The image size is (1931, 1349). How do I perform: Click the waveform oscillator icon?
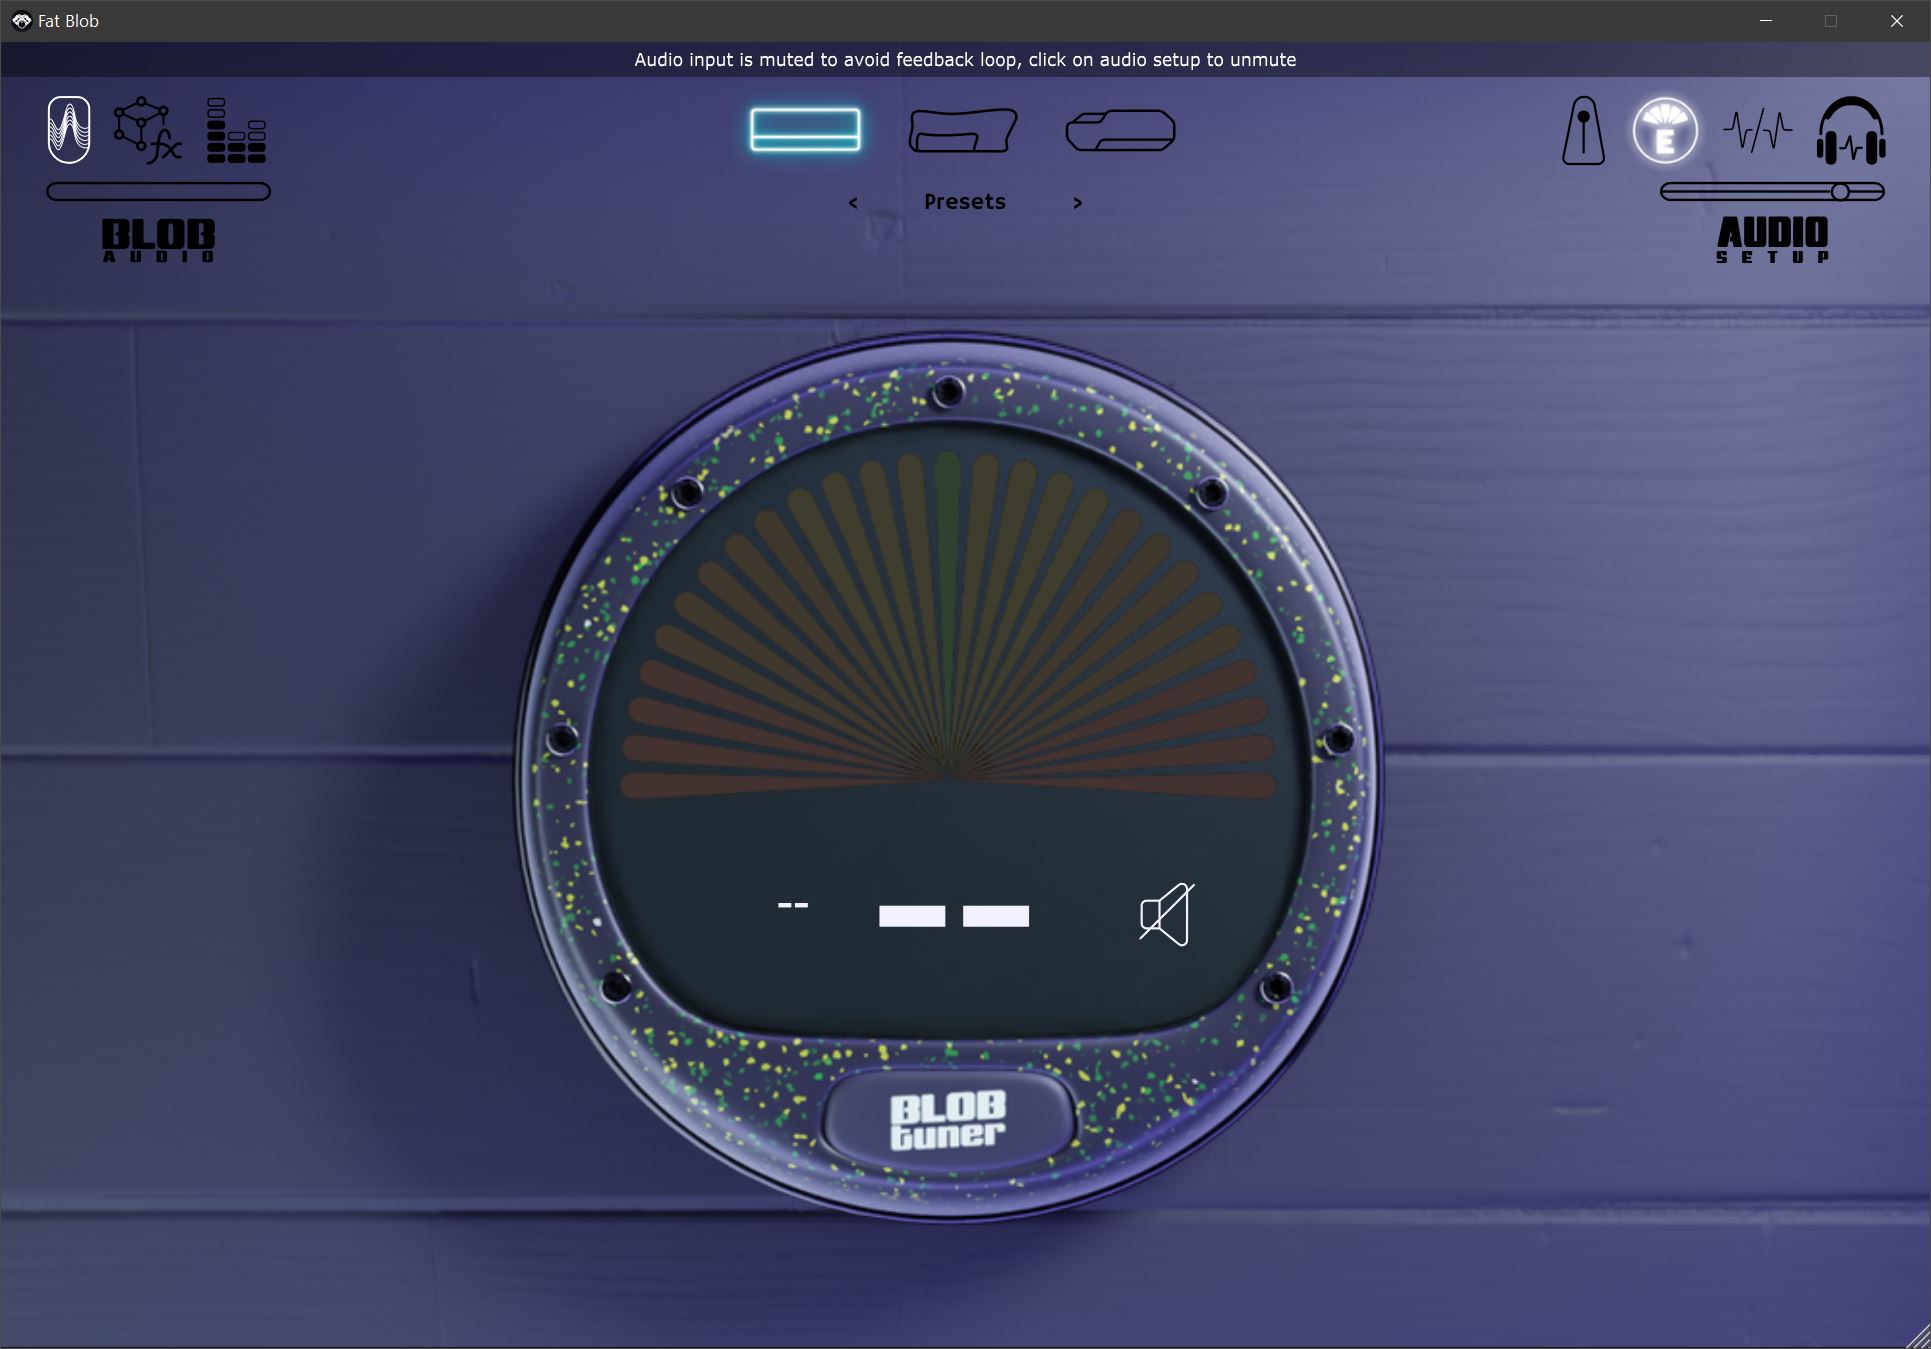click(69, 129)
